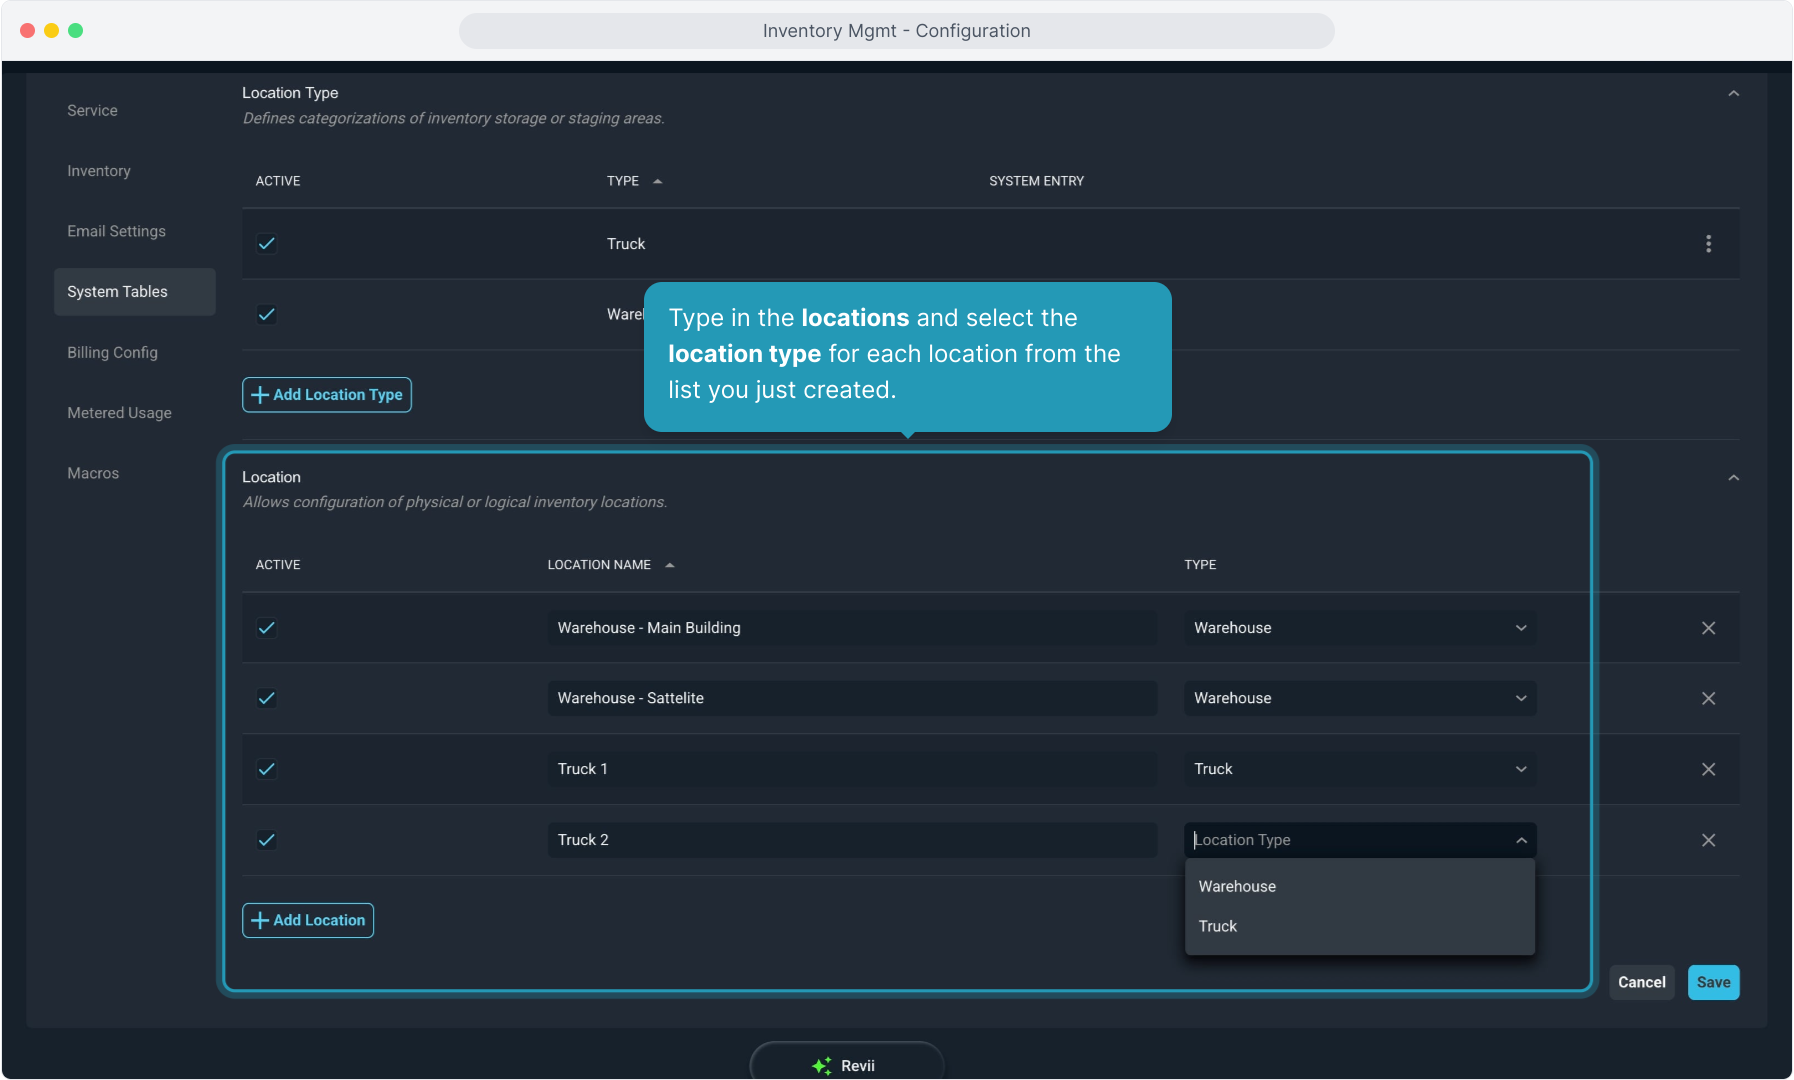Remove the Truck 1 location row
Image resolution: width=1794 pixels, height=1080 pixels.
point(1708,769)
